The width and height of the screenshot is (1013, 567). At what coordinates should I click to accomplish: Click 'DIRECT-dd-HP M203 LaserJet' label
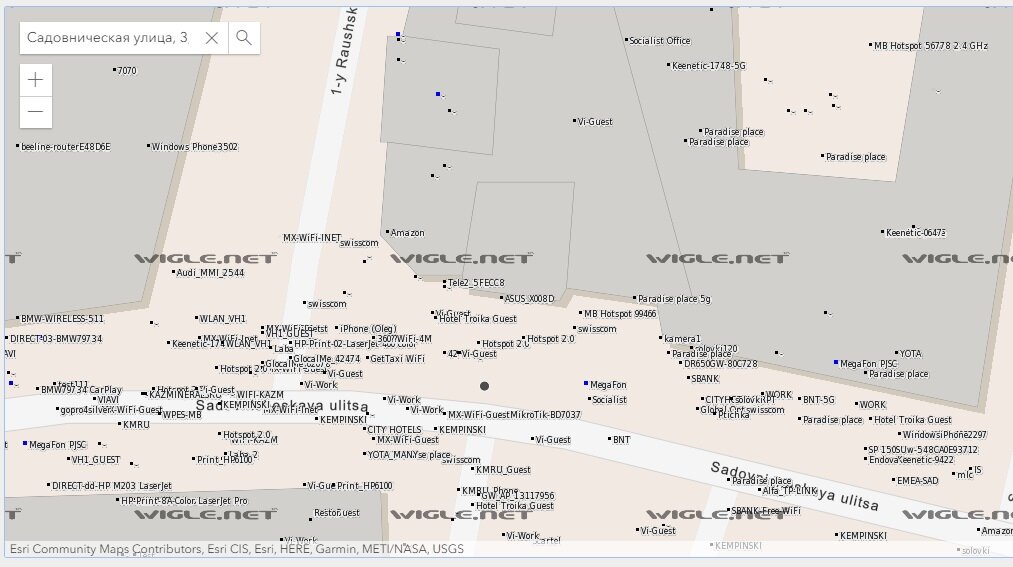(x=112, y=486)
